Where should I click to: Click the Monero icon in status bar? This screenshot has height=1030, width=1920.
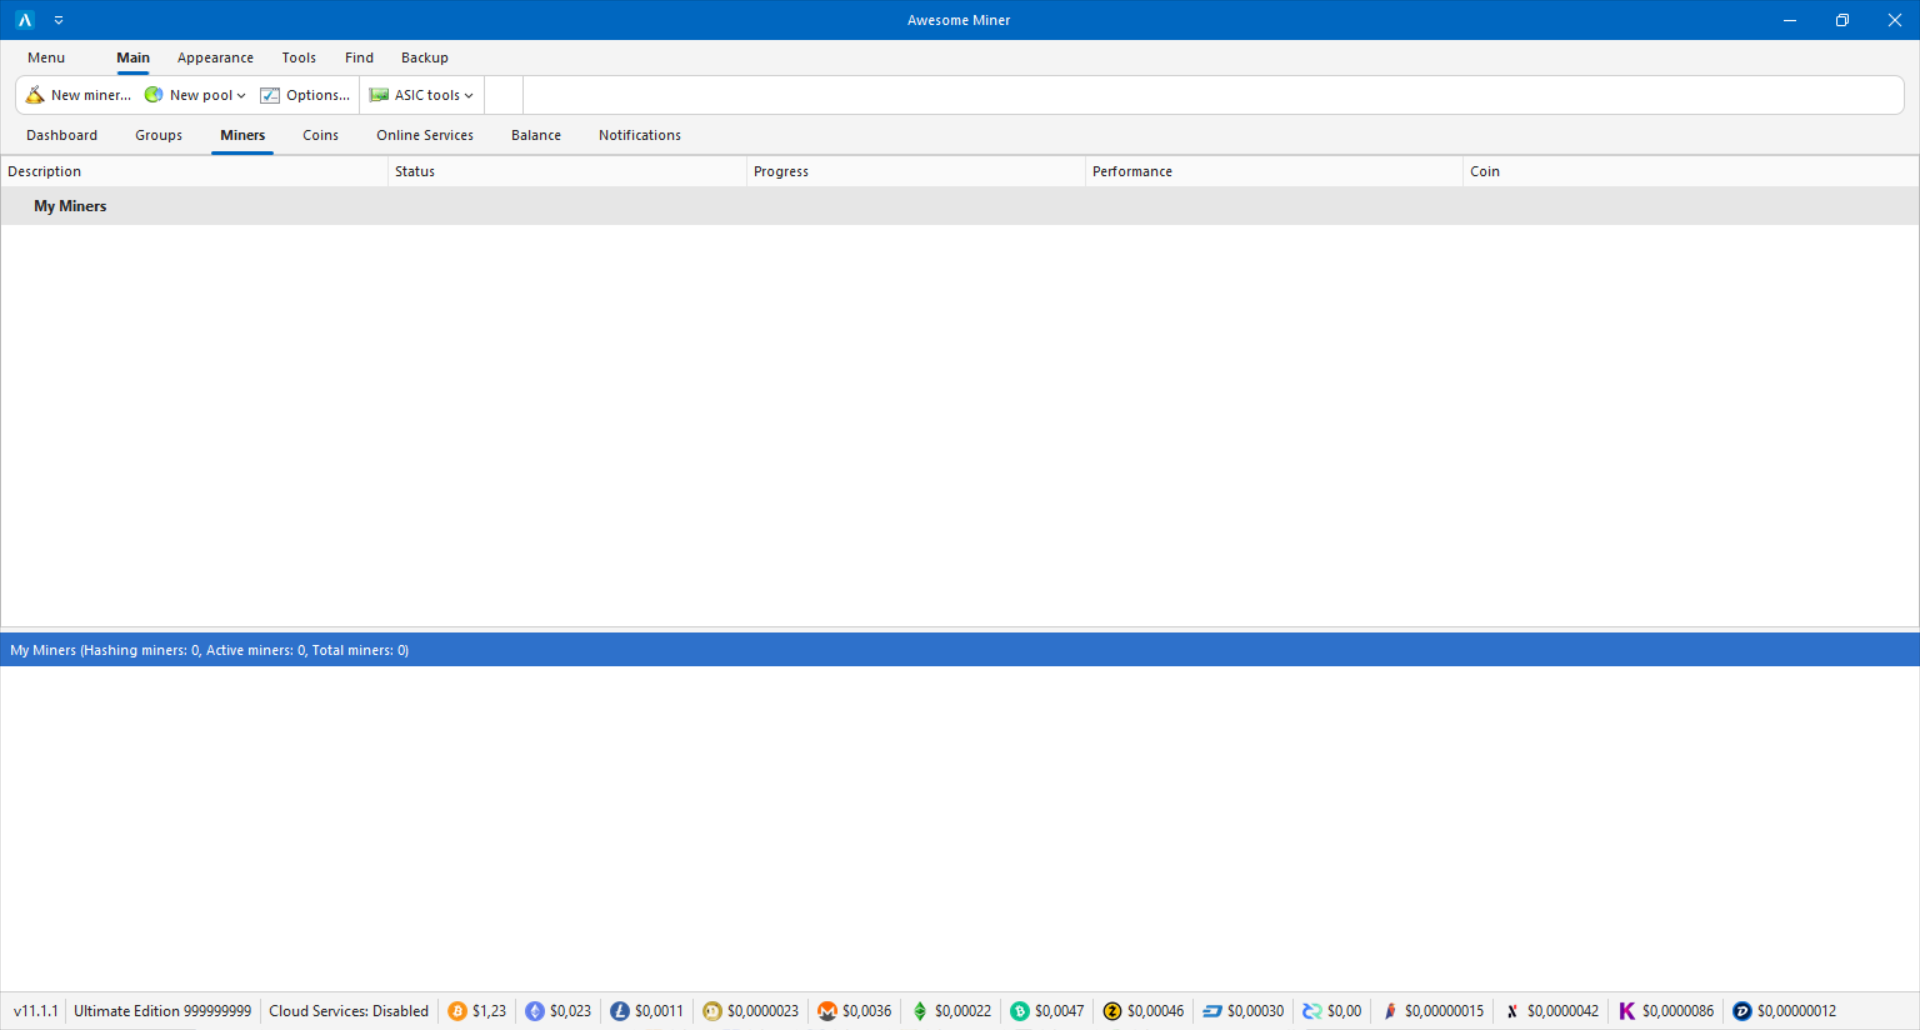pos(827,1011)
